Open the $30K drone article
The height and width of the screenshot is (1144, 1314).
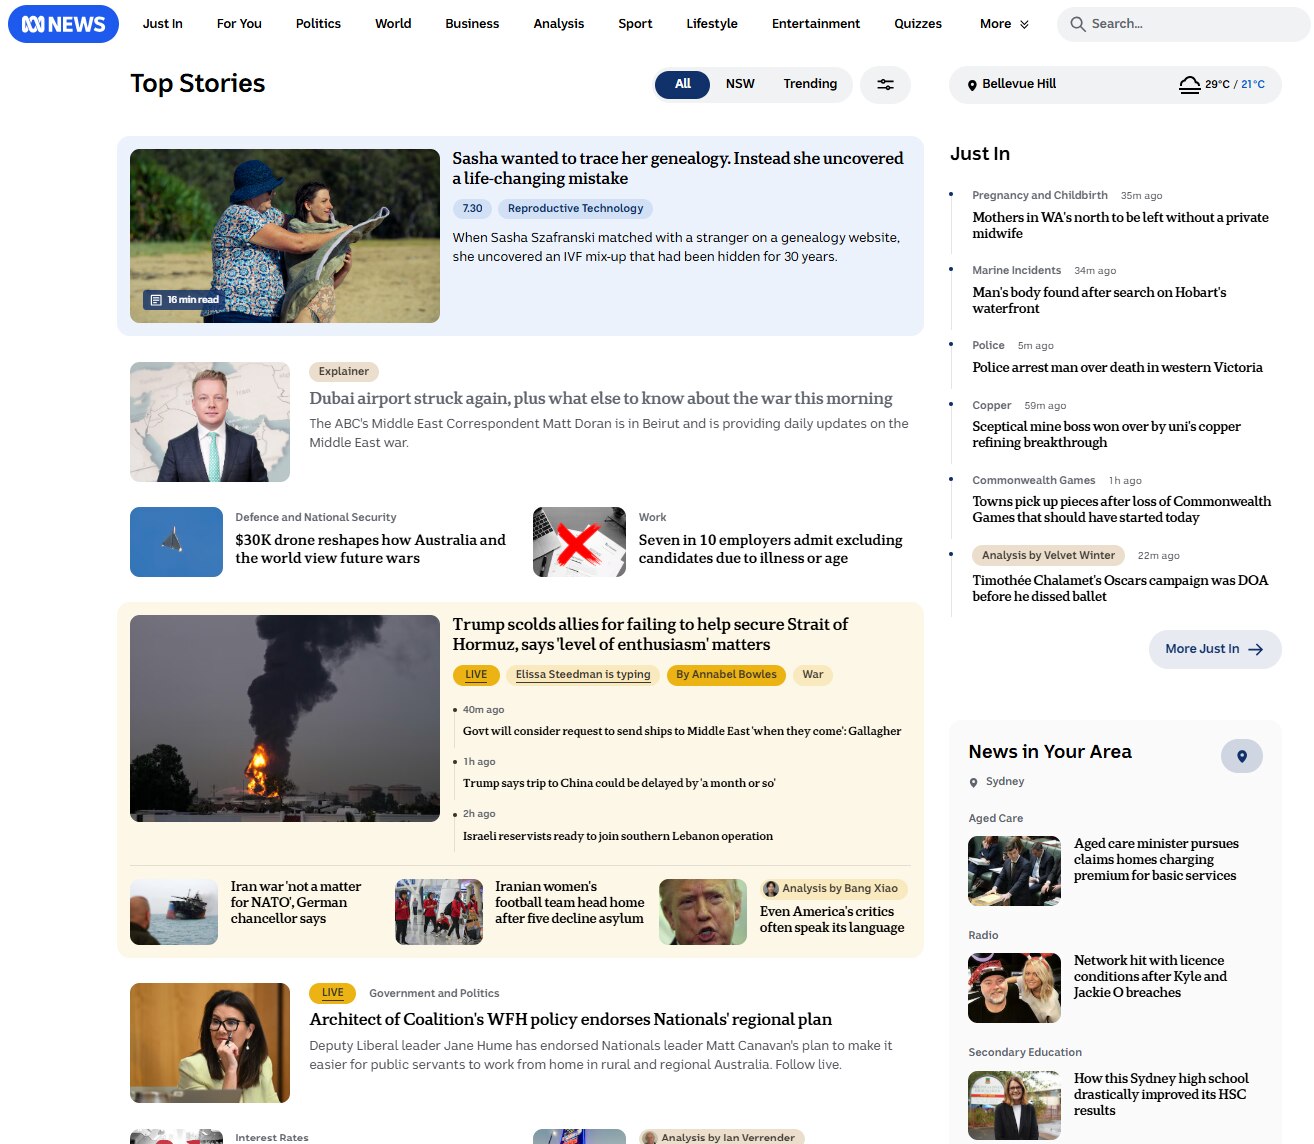[x=370, y=549]
